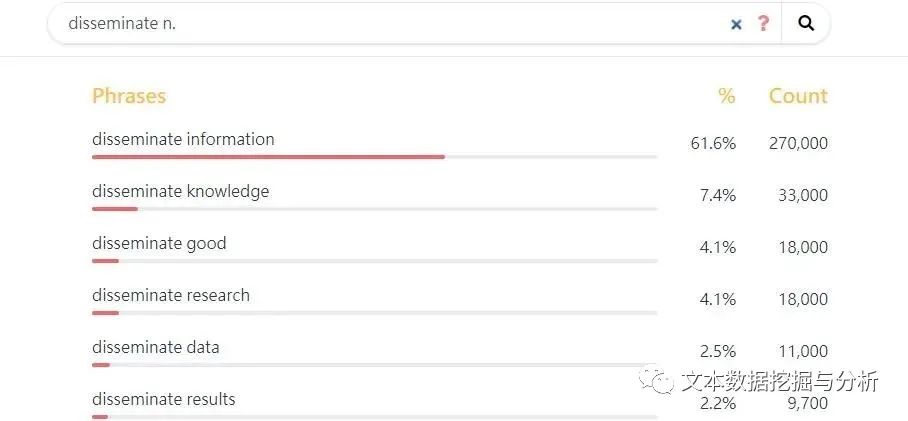Screen dimensions: 908x421
Task: Click the frequency bar under 'disseminate knowledge'
Action: click(115, 209)
